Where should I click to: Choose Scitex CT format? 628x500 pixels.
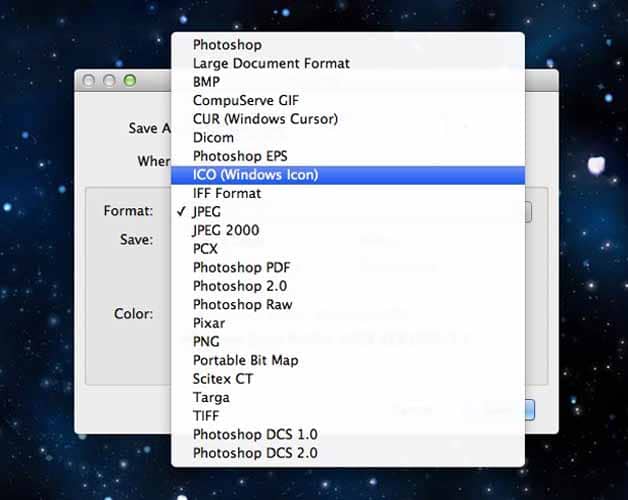click(348, 379)
